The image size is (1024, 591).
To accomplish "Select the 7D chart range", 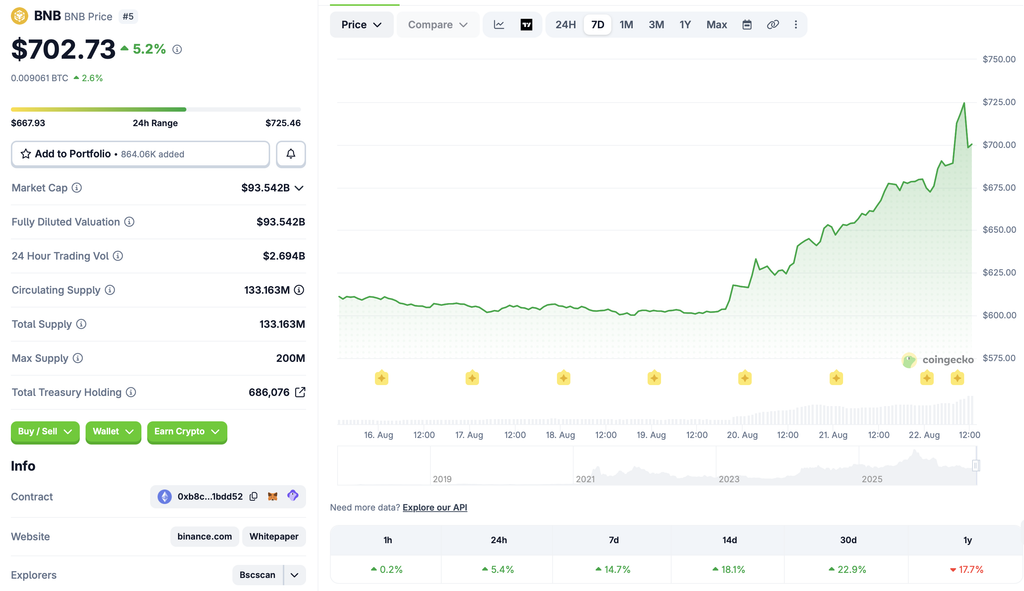I will 598,25.
